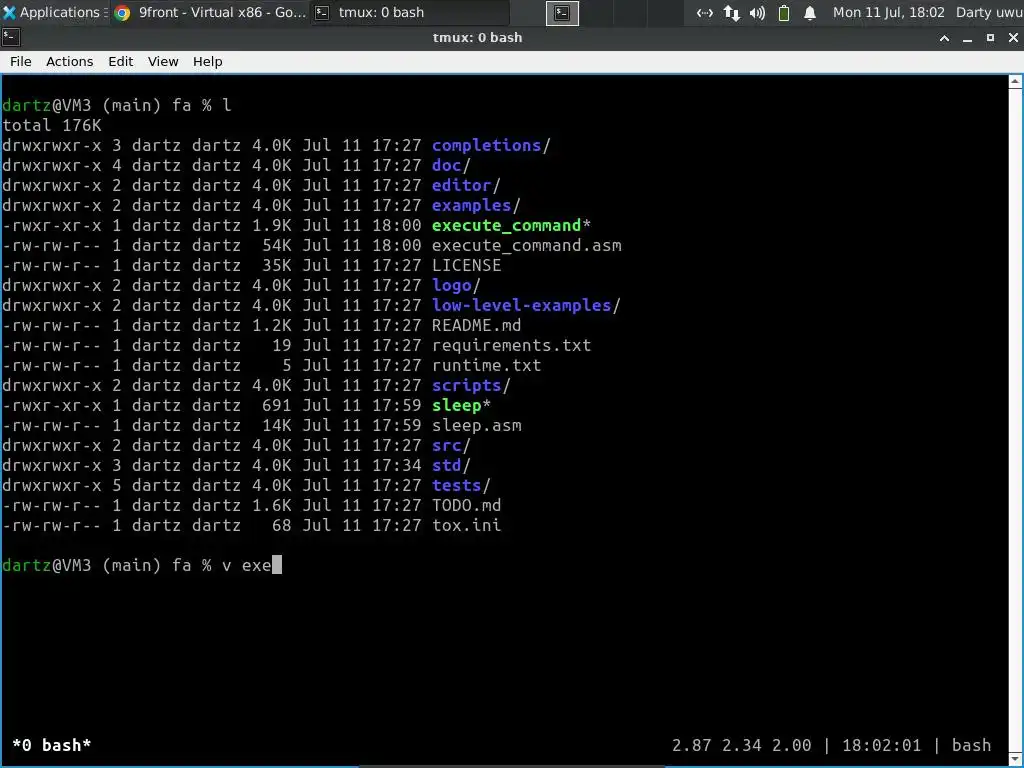
Task: Minimize the tmux terminal window
Action: click(x=967, y=38)
